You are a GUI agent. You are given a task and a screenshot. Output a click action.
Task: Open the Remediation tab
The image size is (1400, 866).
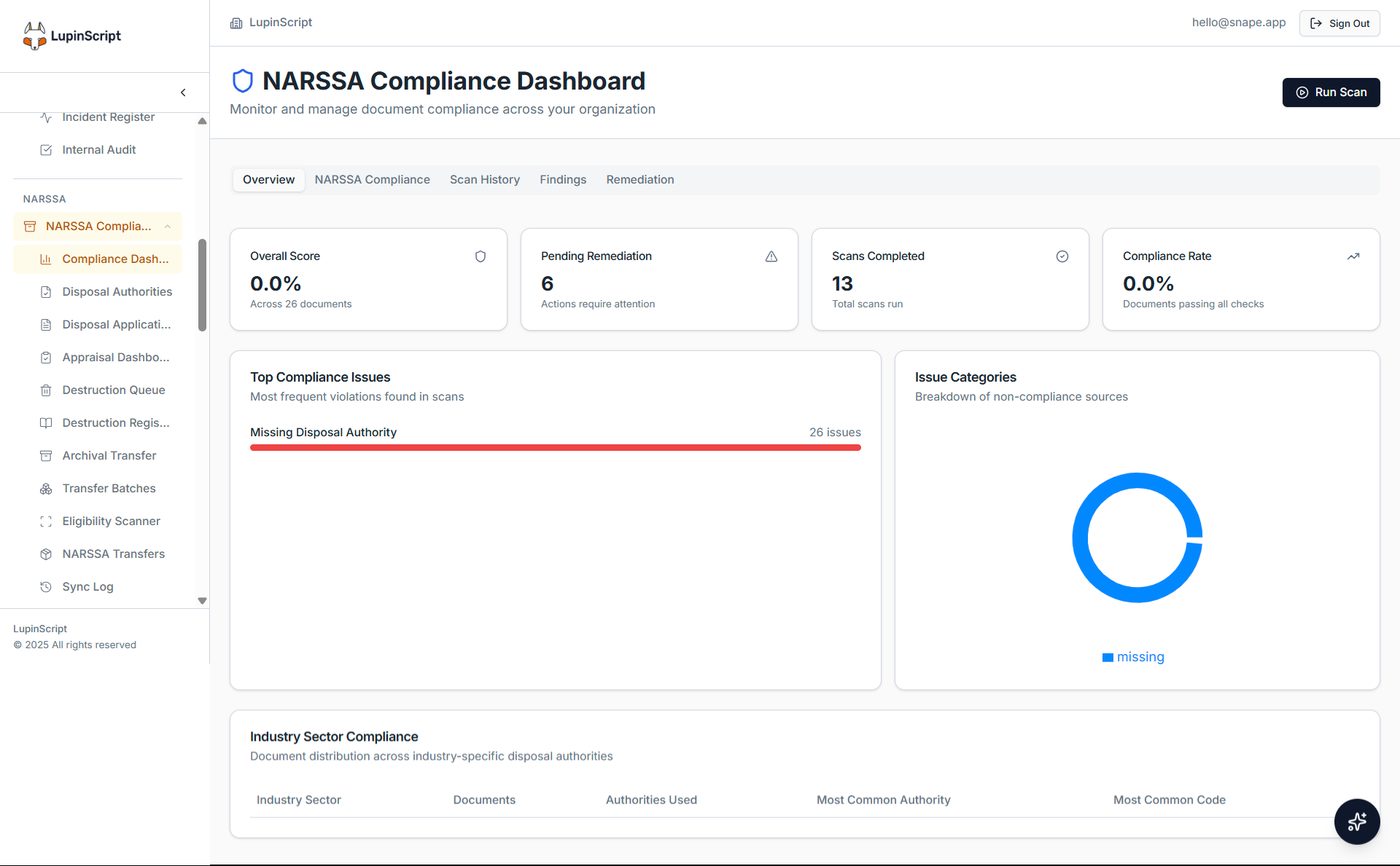(x=640, y=180)
